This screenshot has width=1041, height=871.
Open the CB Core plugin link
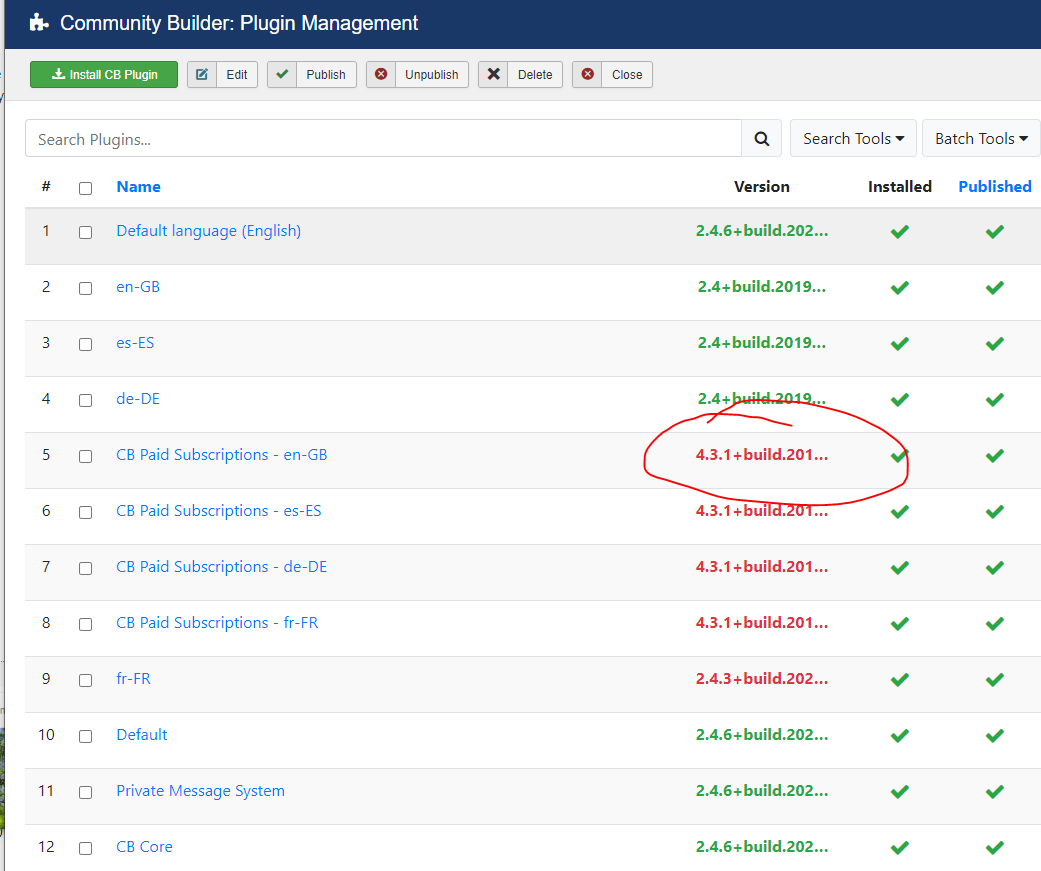(144, 846)
